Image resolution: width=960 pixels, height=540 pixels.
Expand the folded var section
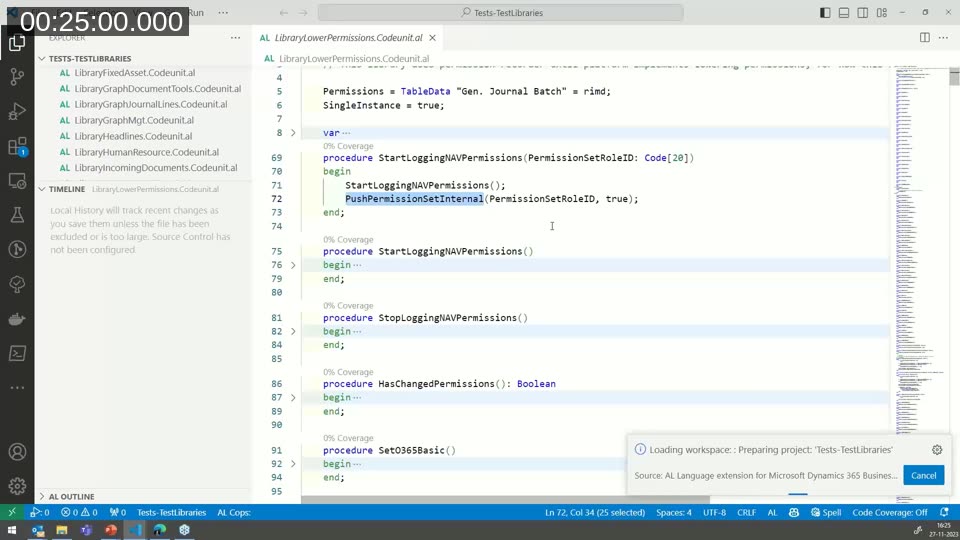point(293,133)
